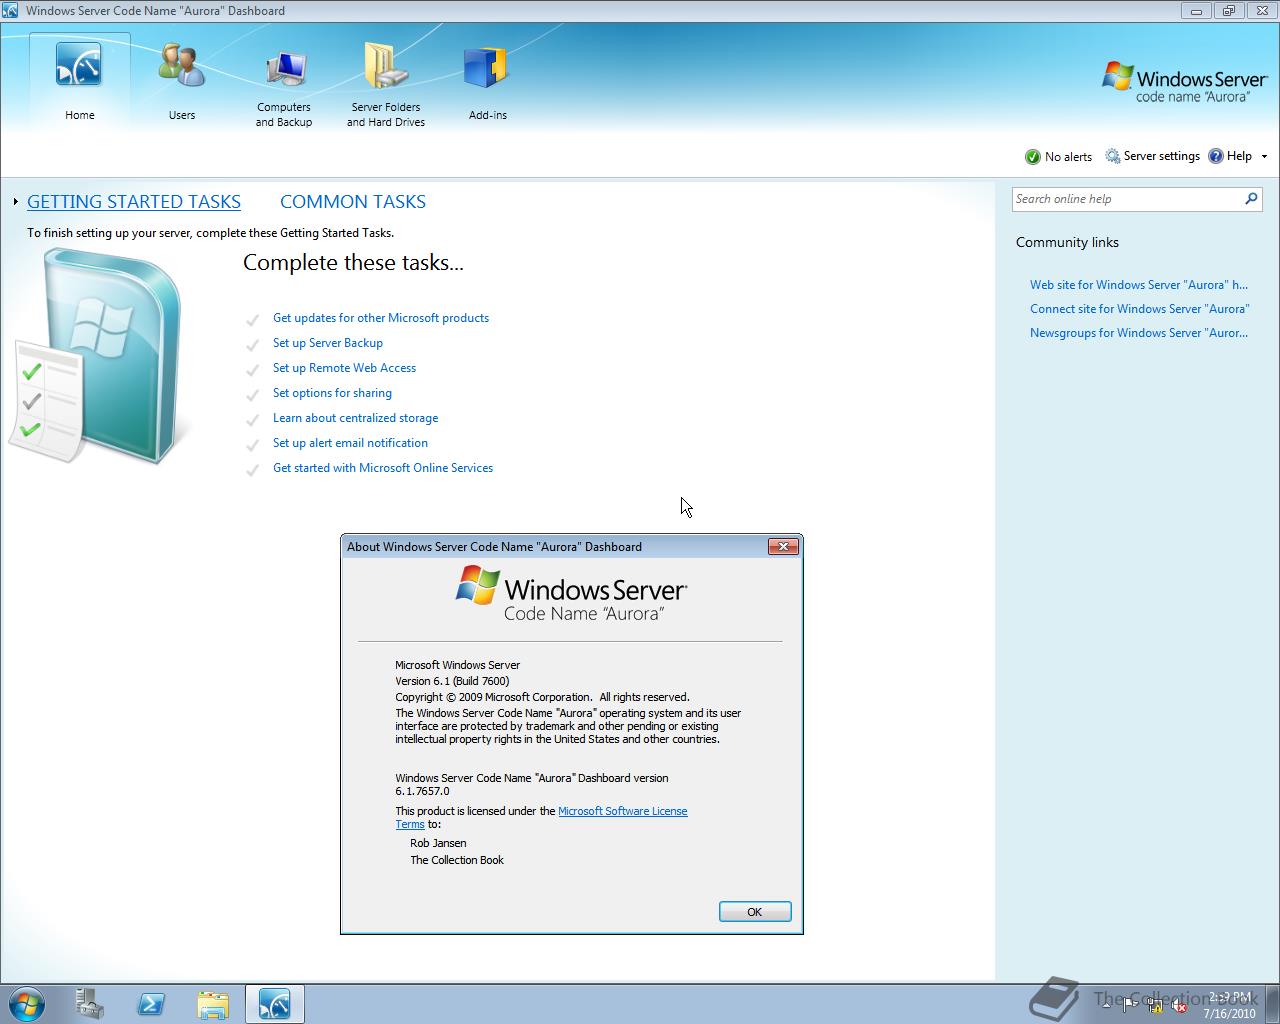Image resolution: width=1280 pixels, height=1024 pixels.
Task: Close the About dialog with X
Action: (783, 546)
